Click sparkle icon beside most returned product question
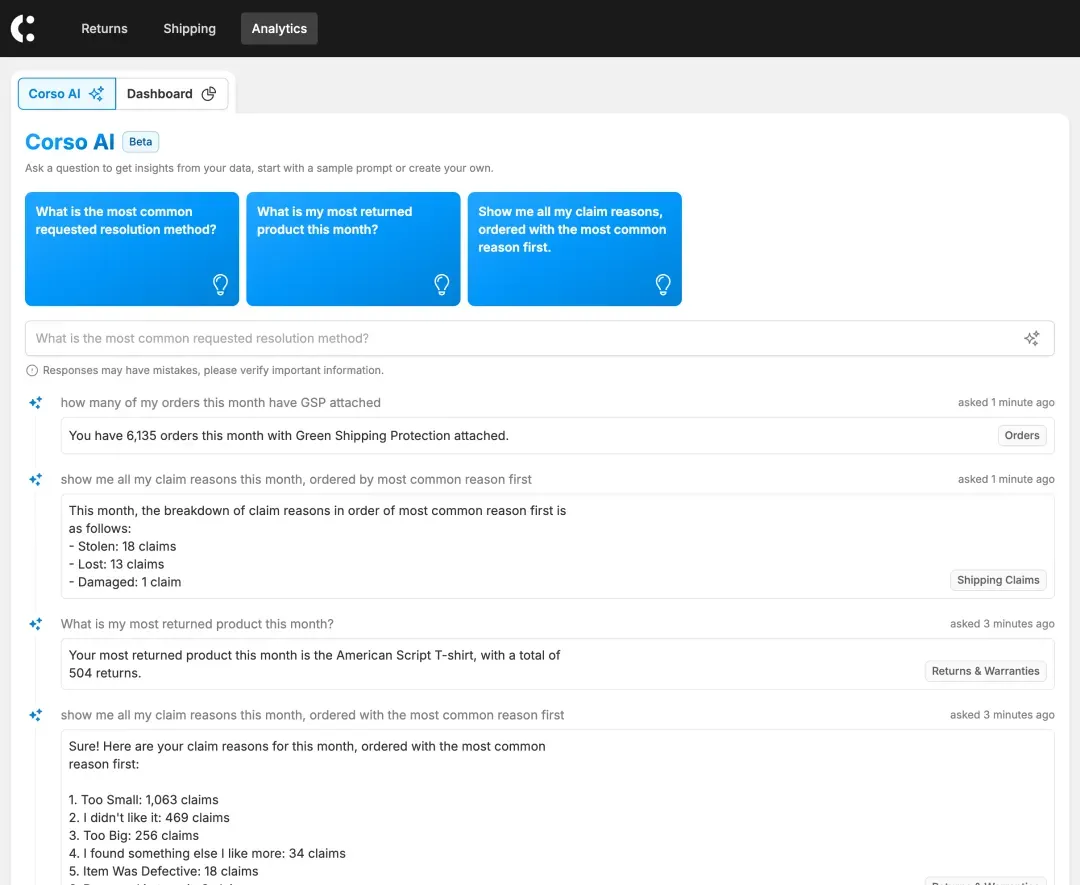The image size is (1080, 885). (x=36, y=624)
